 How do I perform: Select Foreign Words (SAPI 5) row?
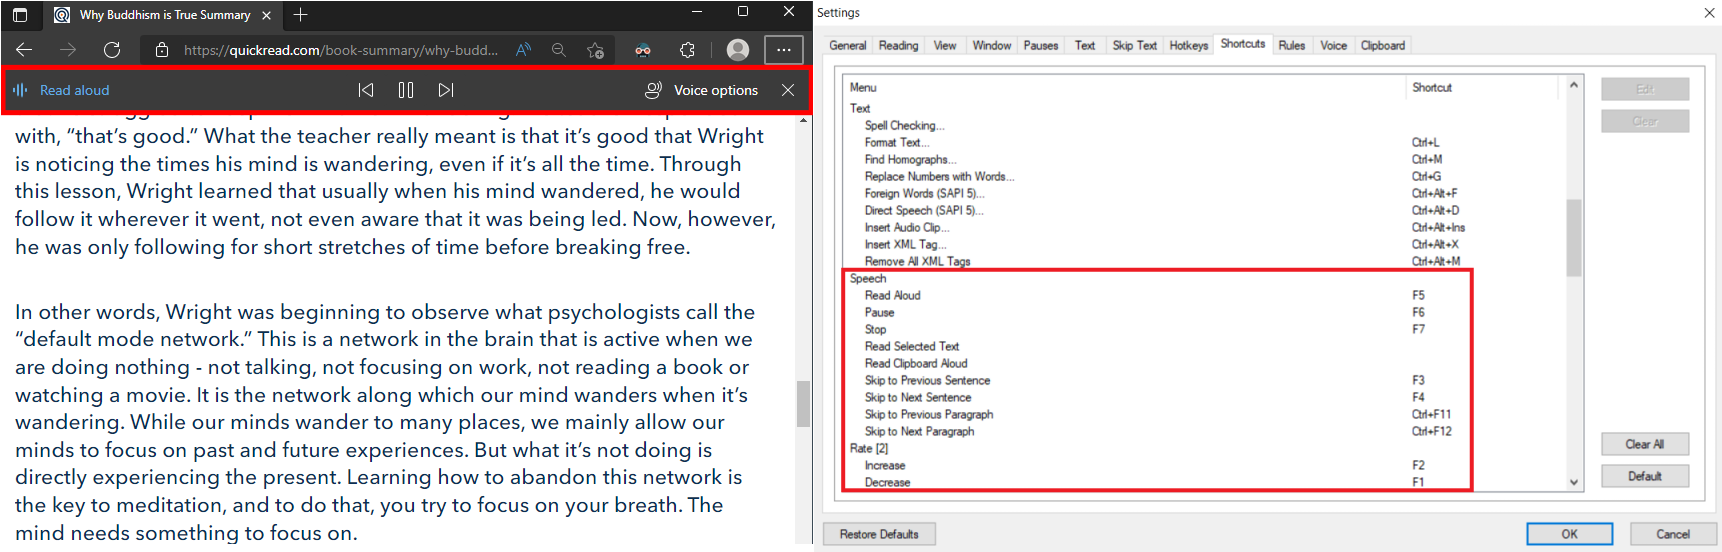point(1204,194)
